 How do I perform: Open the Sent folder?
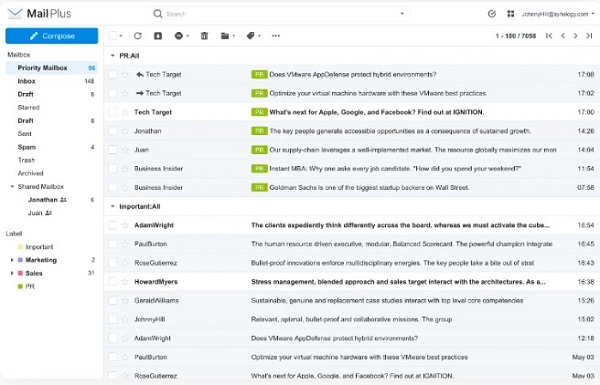[x=52, y=134]
